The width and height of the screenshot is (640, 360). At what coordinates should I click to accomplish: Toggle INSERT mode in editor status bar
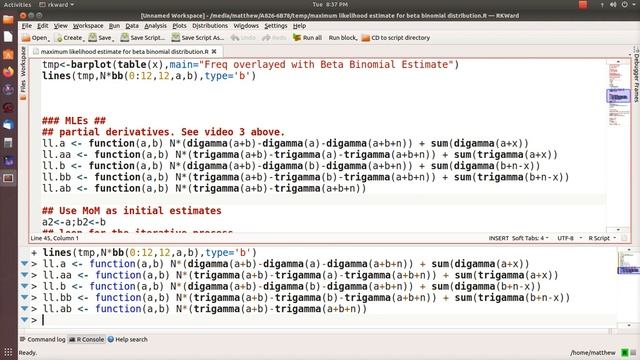[498, 238]
